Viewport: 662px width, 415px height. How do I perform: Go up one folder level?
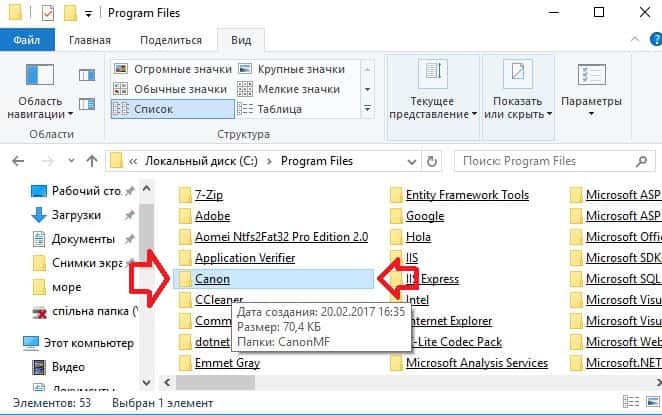coord(92,161)
